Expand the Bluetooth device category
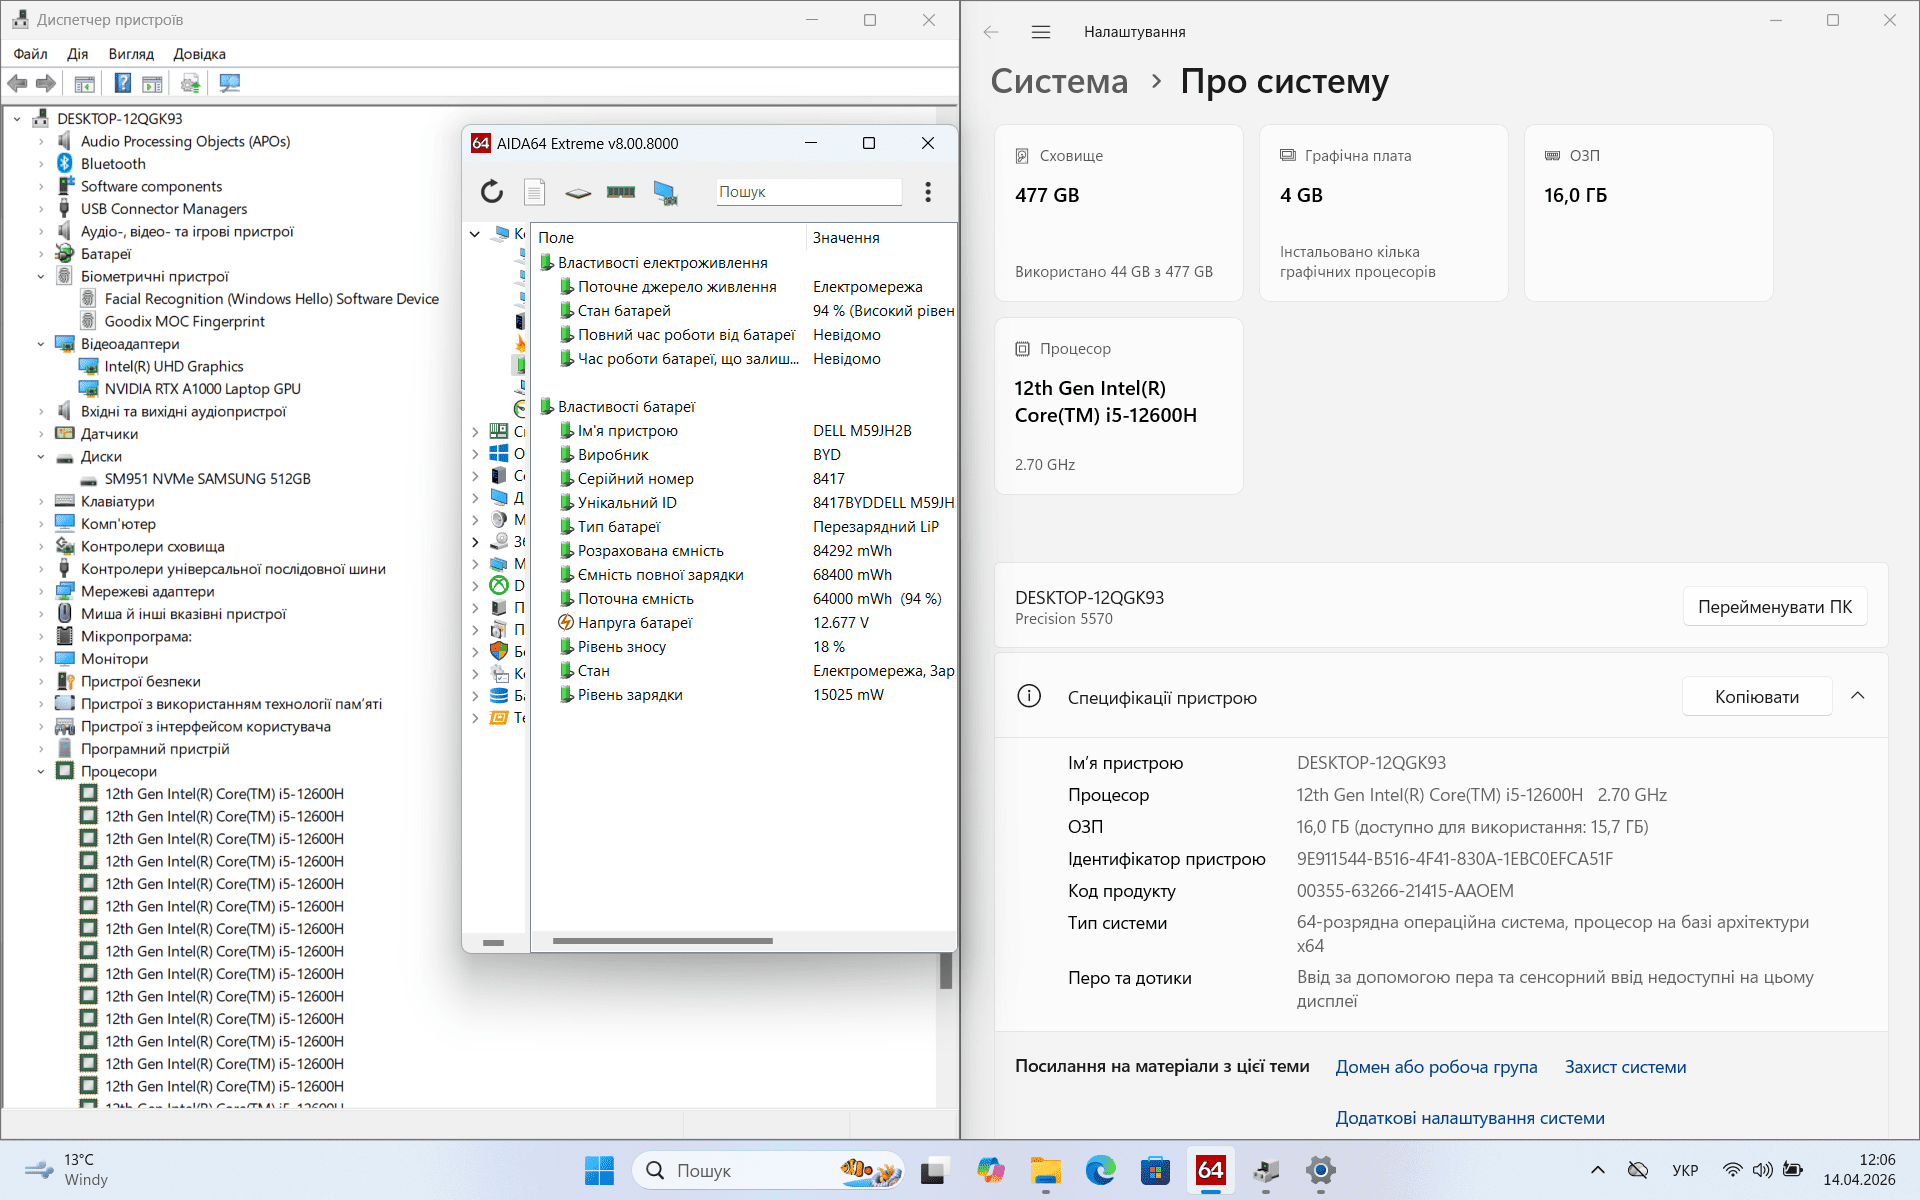This screenshot has width=1920, height=1200. [41, 164]
